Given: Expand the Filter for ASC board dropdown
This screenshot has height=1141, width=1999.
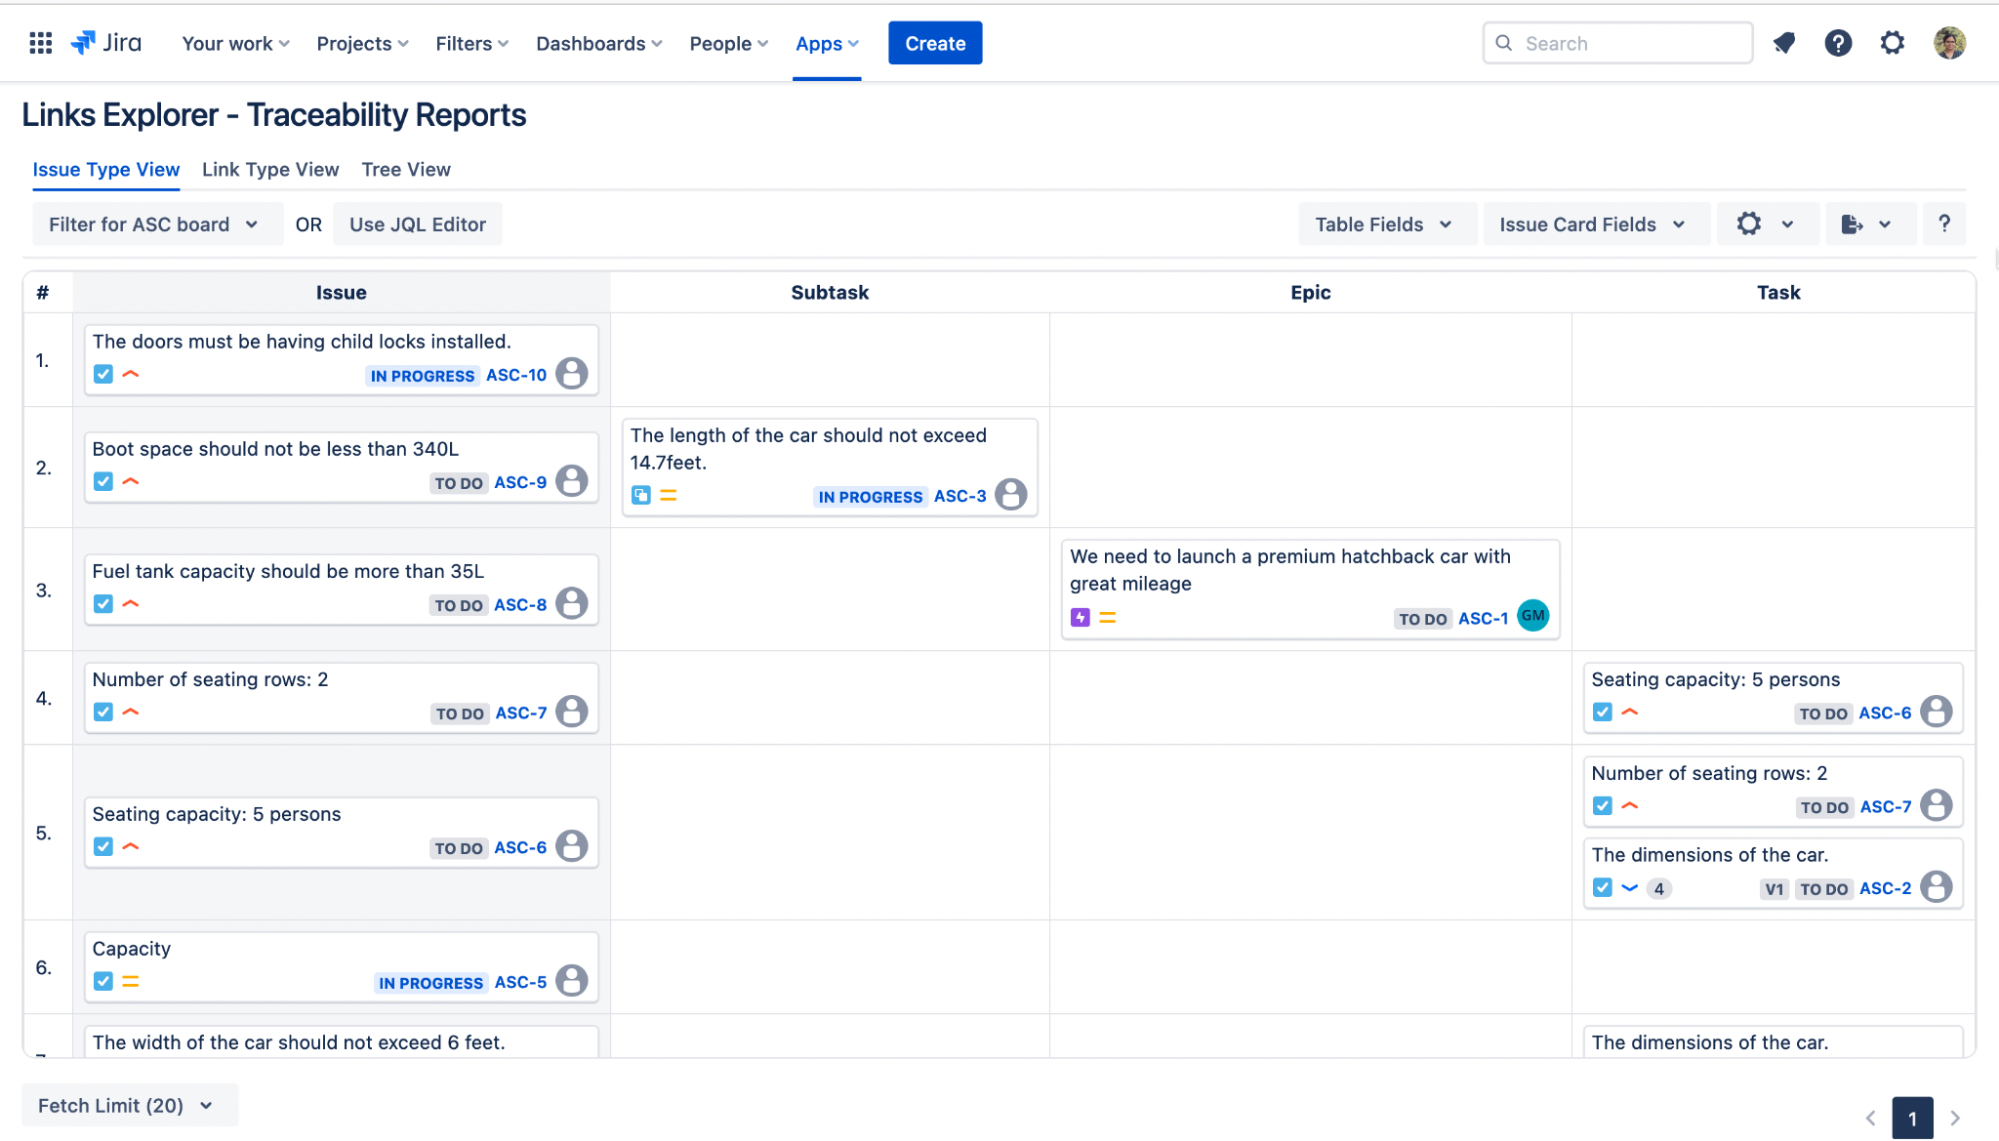Looking at the screenshot, I should [x=153, y=224].
